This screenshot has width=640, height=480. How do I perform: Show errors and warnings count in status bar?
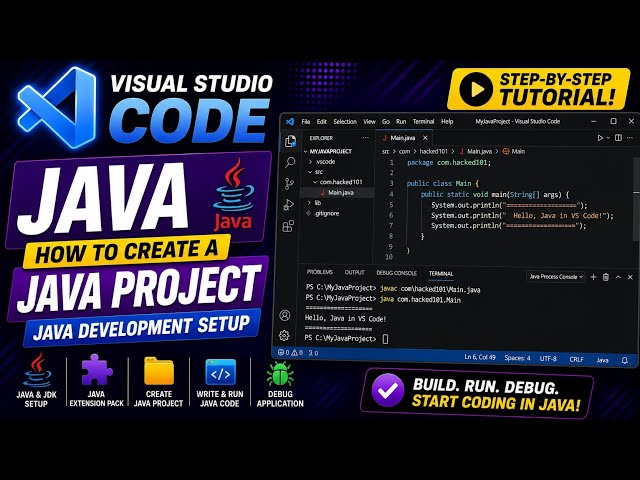(290, 353)
